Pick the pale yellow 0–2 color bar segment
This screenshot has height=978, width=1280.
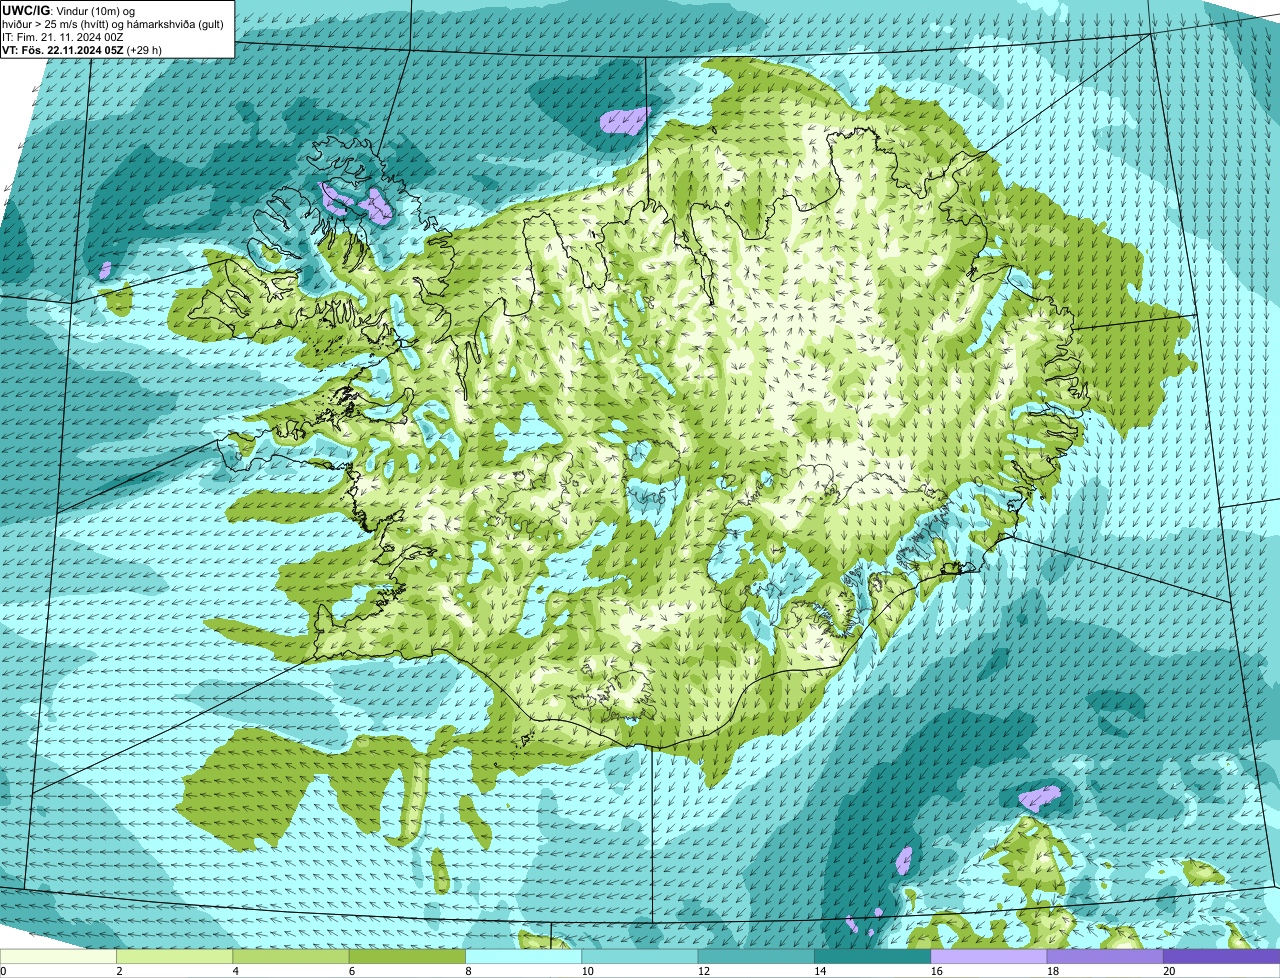pos(58,956)
